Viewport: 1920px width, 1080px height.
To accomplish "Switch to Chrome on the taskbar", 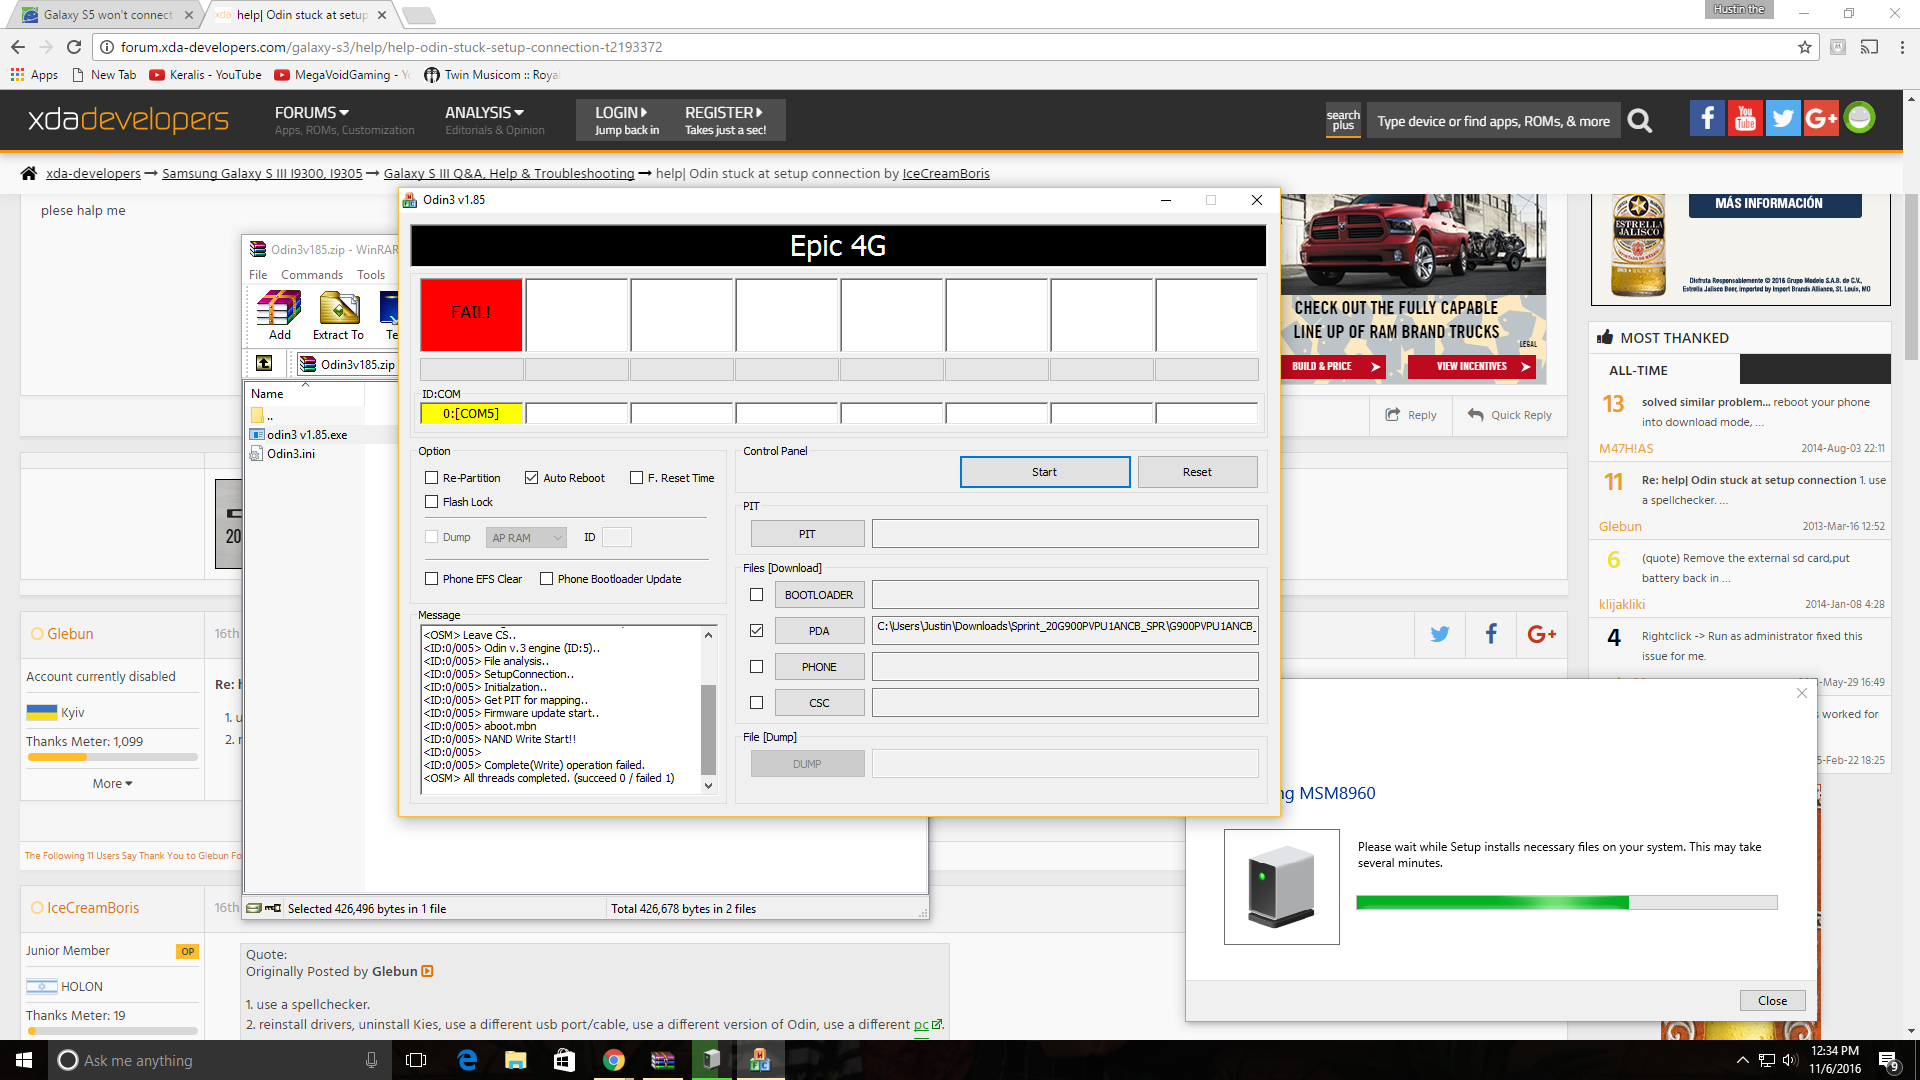I will pos(614,1060).
